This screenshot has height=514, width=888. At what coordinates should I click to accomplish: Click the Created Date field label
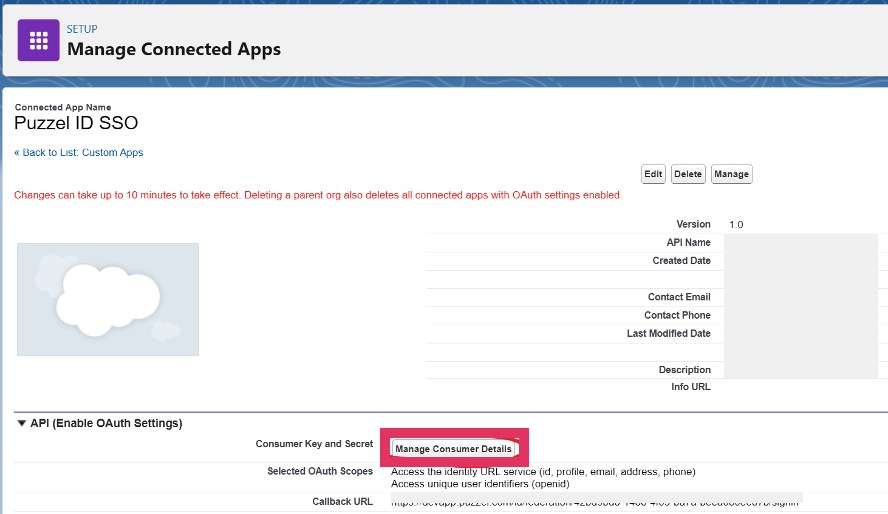(681, 261)
